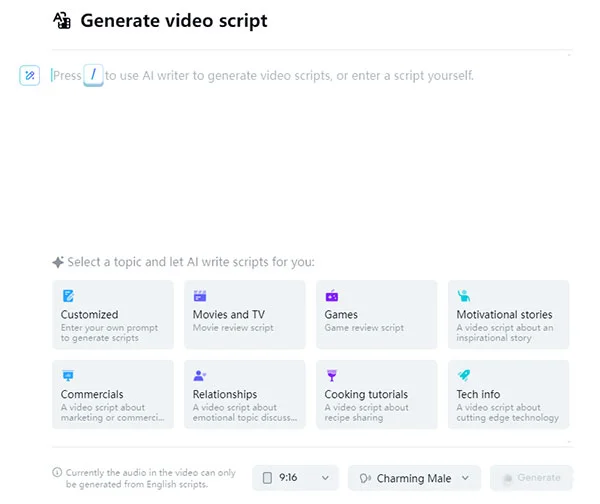Choose the Movies and TV topic
The image size is (600, 504).
[x=245, y=314]
